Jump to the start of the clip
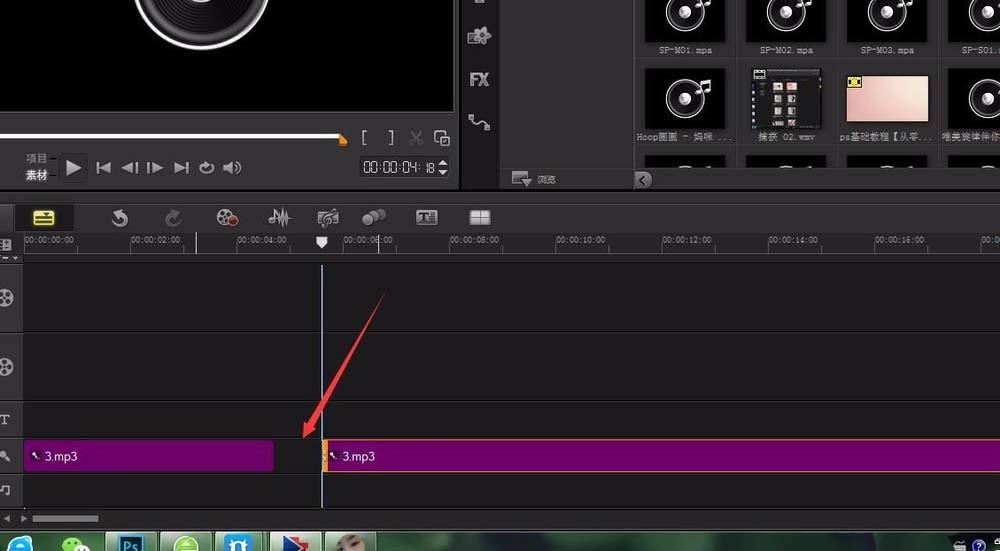 (103, 168)
